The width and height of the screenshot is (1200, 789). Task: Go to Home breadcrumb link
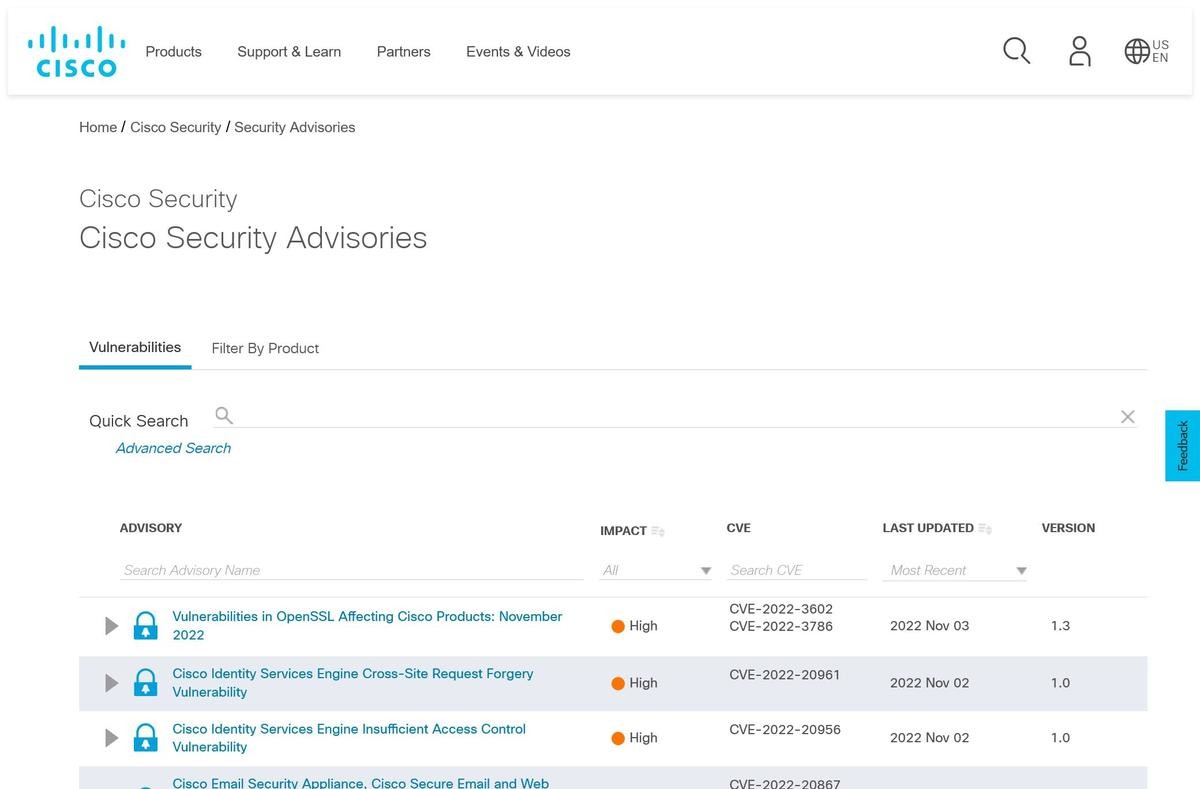98,127
